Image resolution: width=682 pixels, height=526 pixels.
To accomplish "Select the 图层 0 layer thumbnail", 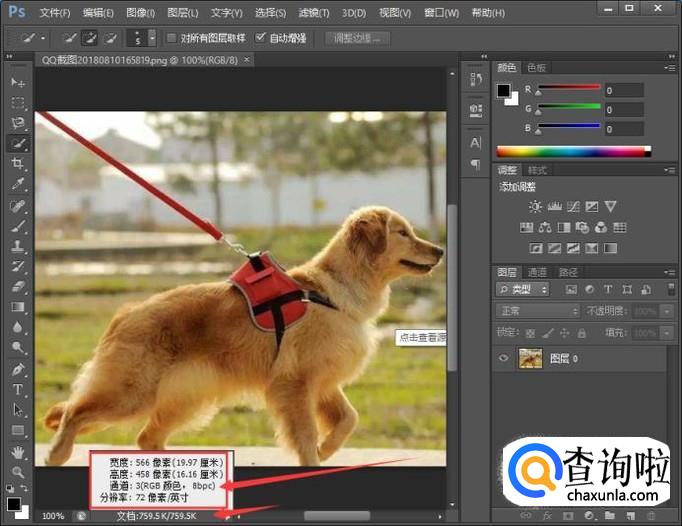I will 530,358.
